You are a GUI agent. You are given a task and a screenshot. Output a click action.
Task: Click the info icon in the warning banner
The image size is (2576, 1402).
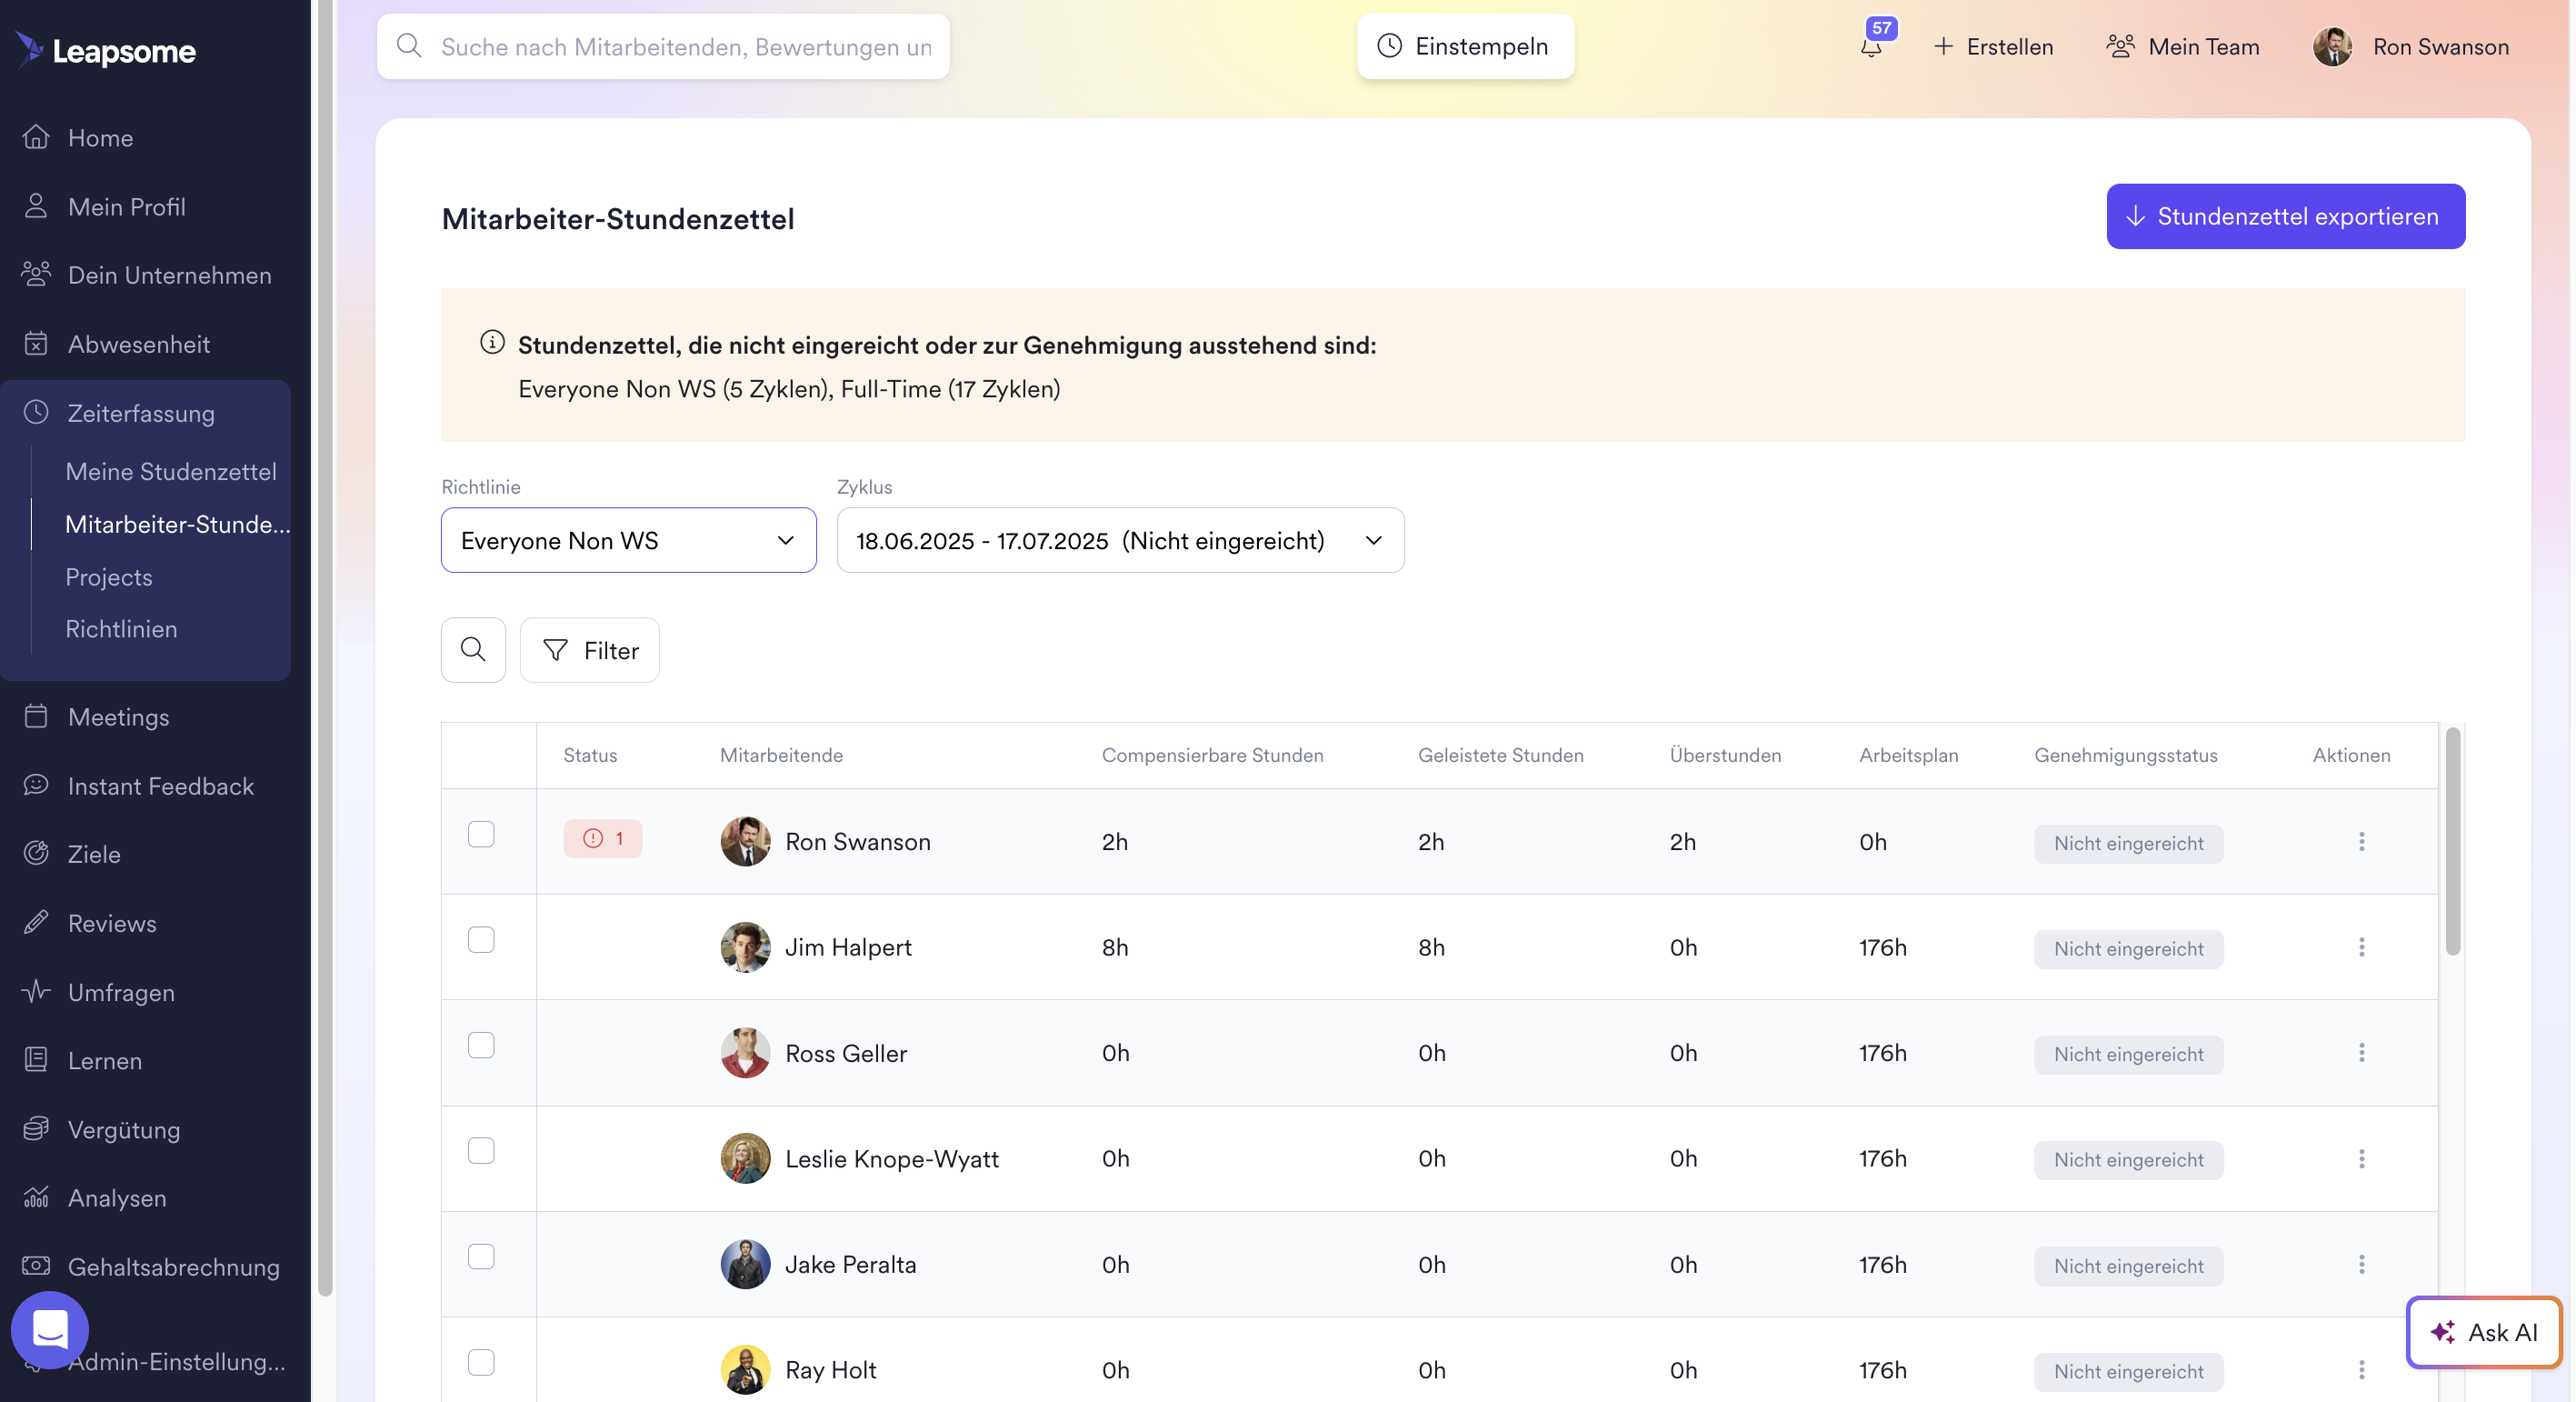pyautogui.click(x=492, y=342)
